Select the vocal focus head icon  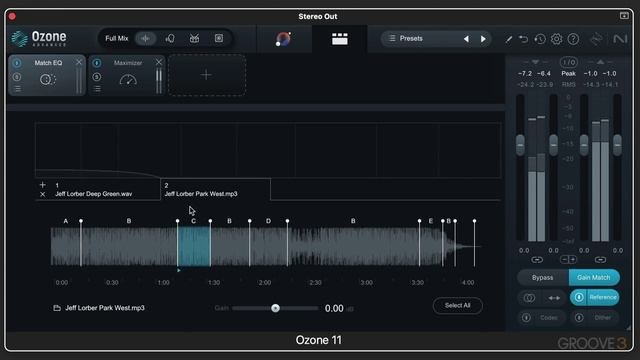pos(170,38)
